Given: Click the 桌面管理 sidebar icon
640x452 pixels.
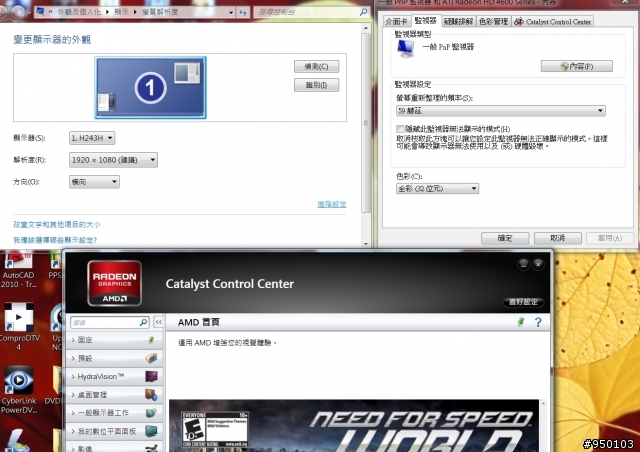Looking at the screenshot, I should [151, 394].
